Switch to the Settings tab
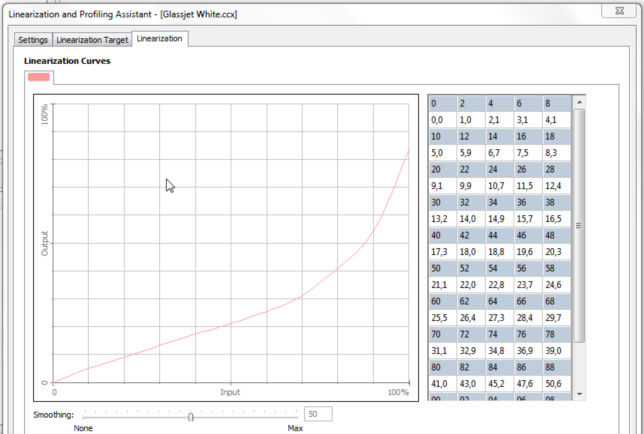 coord(33,39)
